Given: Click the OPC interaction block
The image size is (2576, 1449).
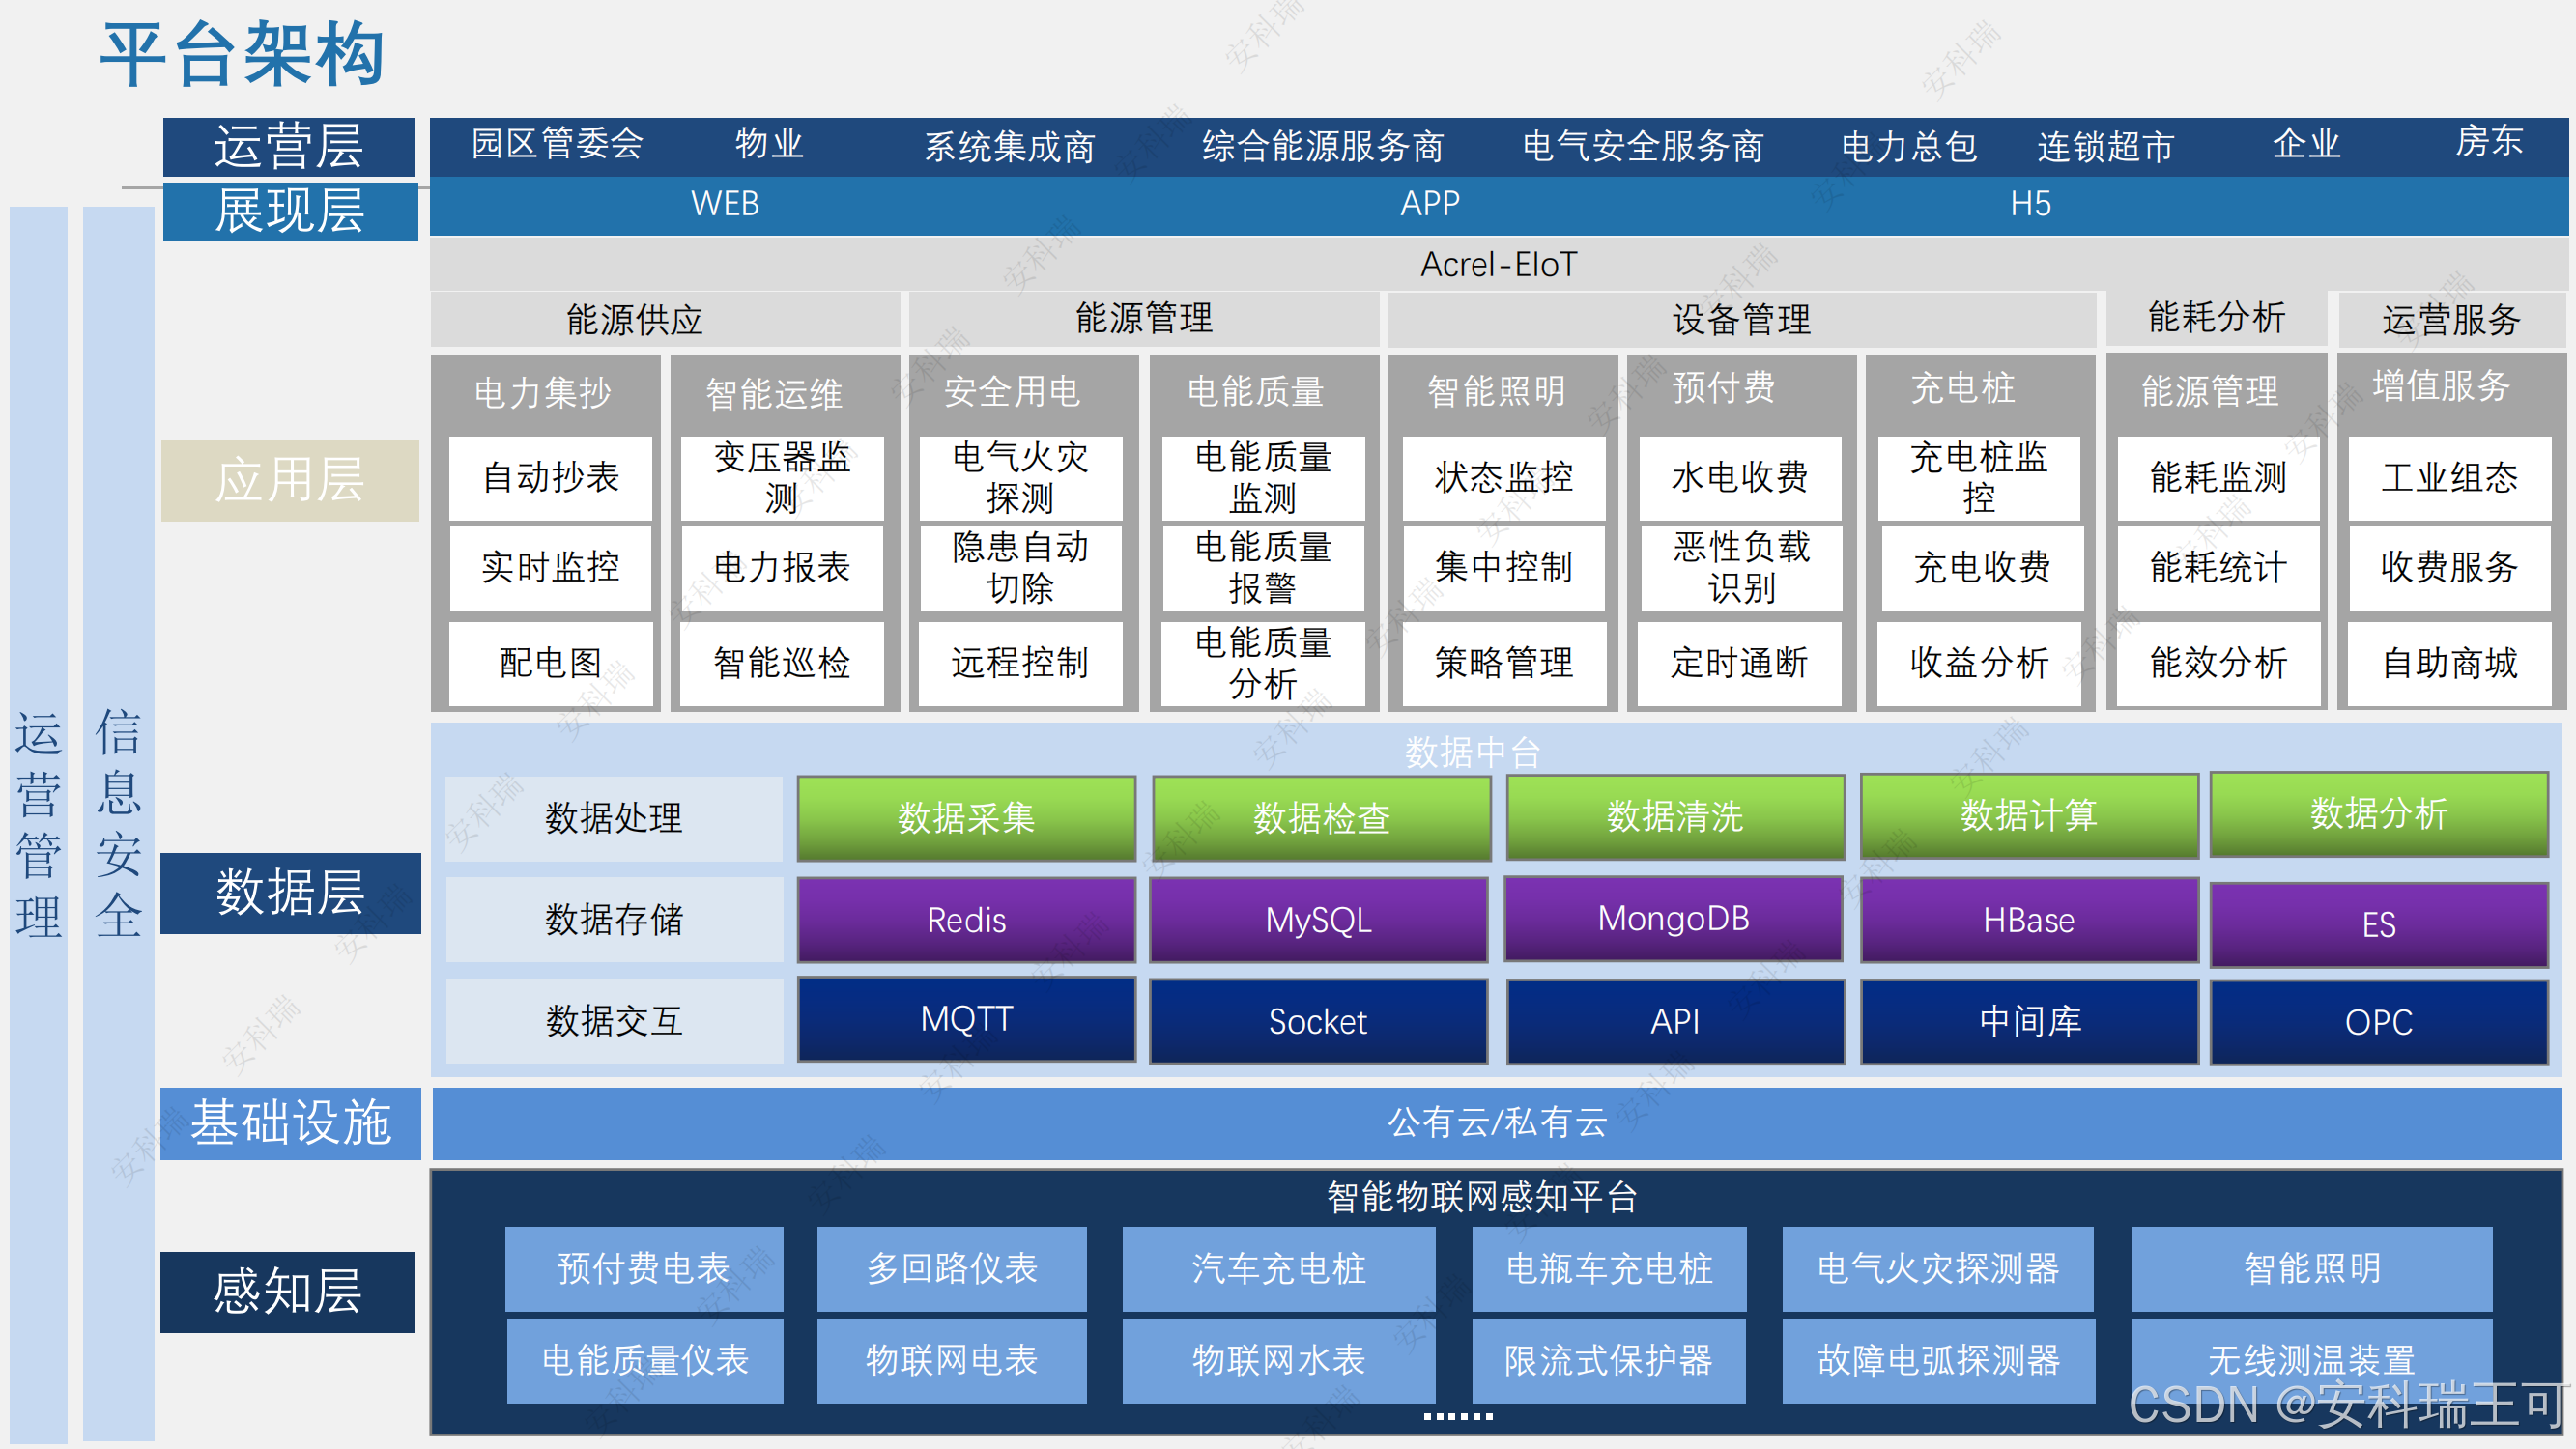Looking at the screenshot, I should [x=2378, y=1022].
